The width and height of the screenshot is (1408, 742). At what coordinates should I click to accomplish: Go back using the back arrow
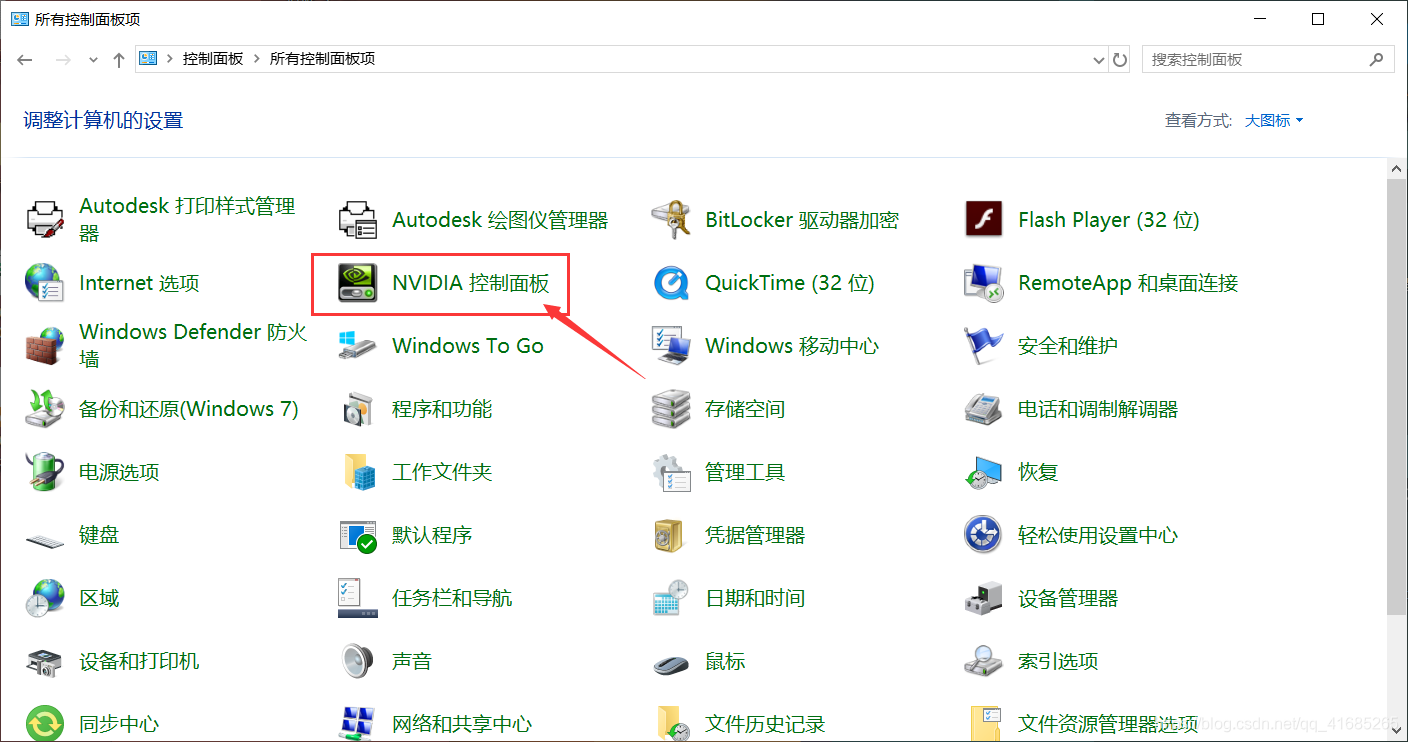(25, 60)
